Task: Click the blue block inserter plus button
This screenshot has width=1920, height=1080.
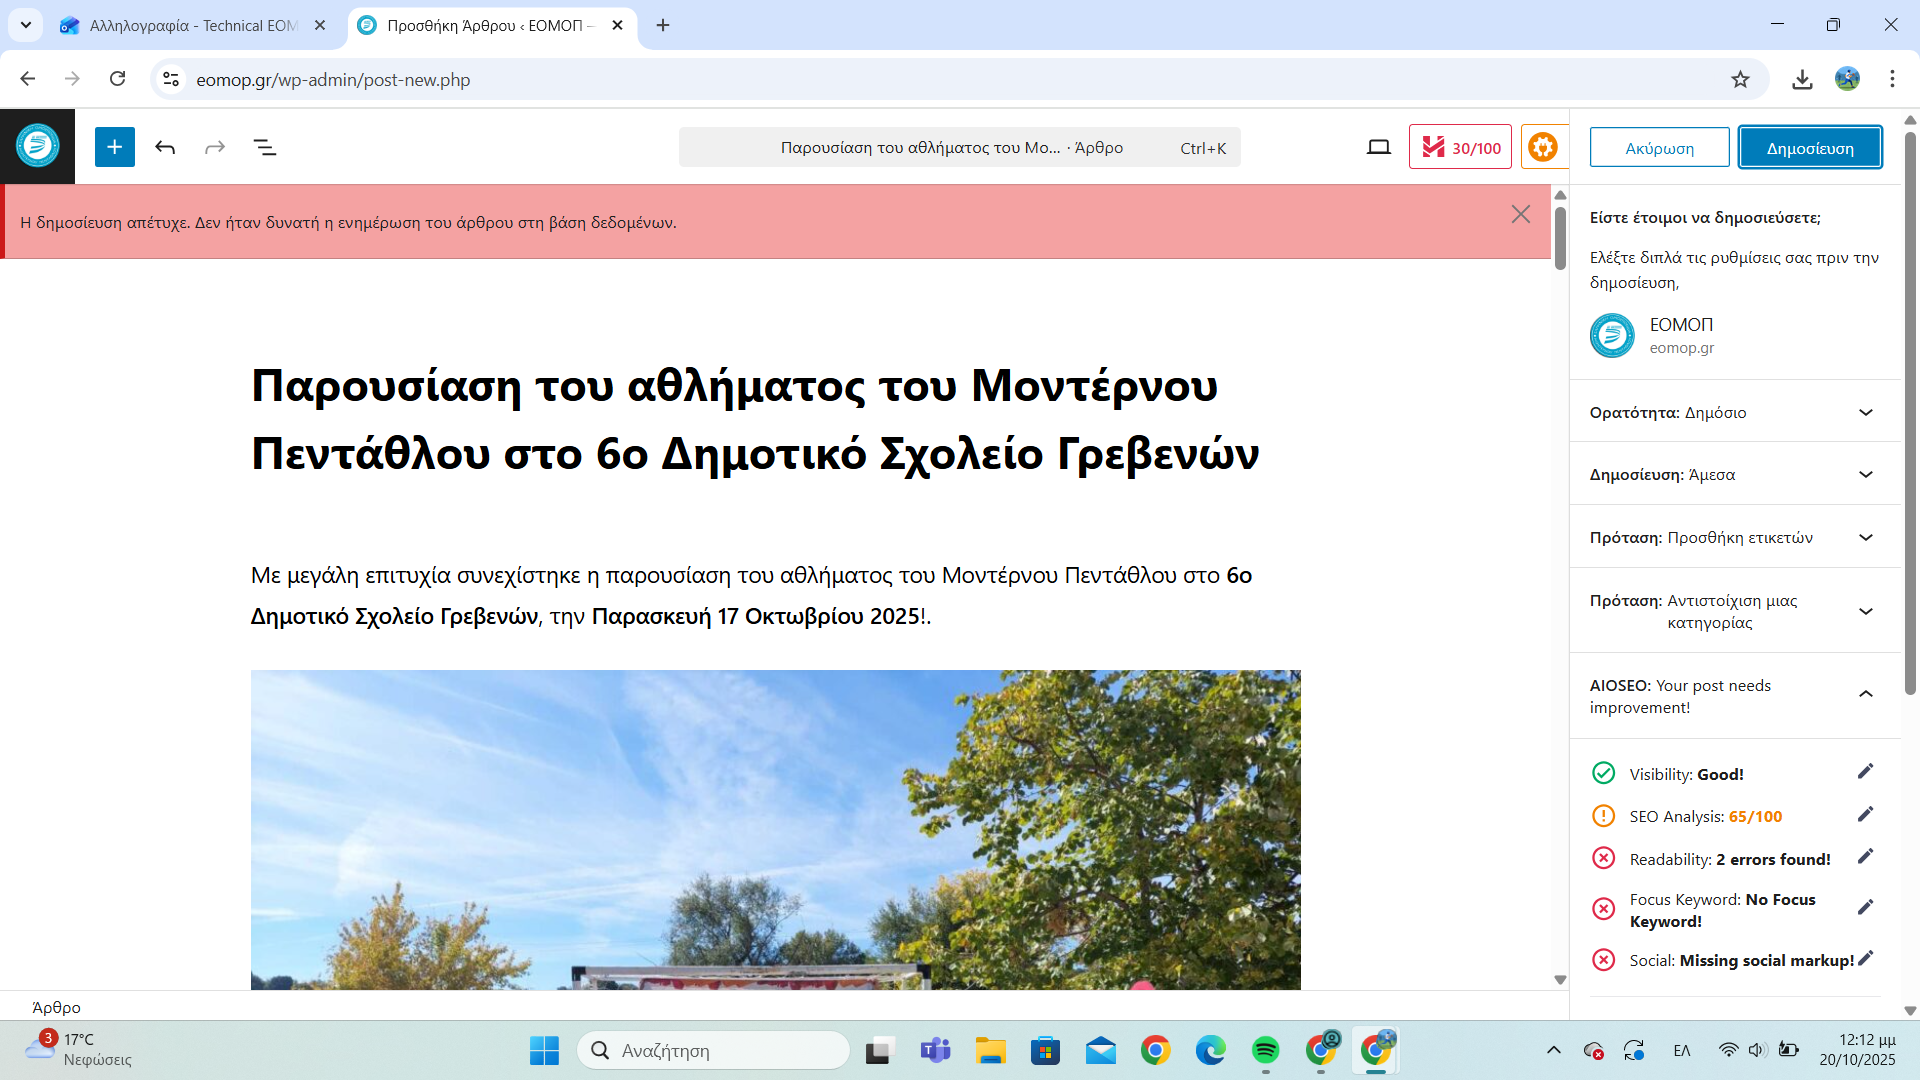Action: click(x=115, y=147)
